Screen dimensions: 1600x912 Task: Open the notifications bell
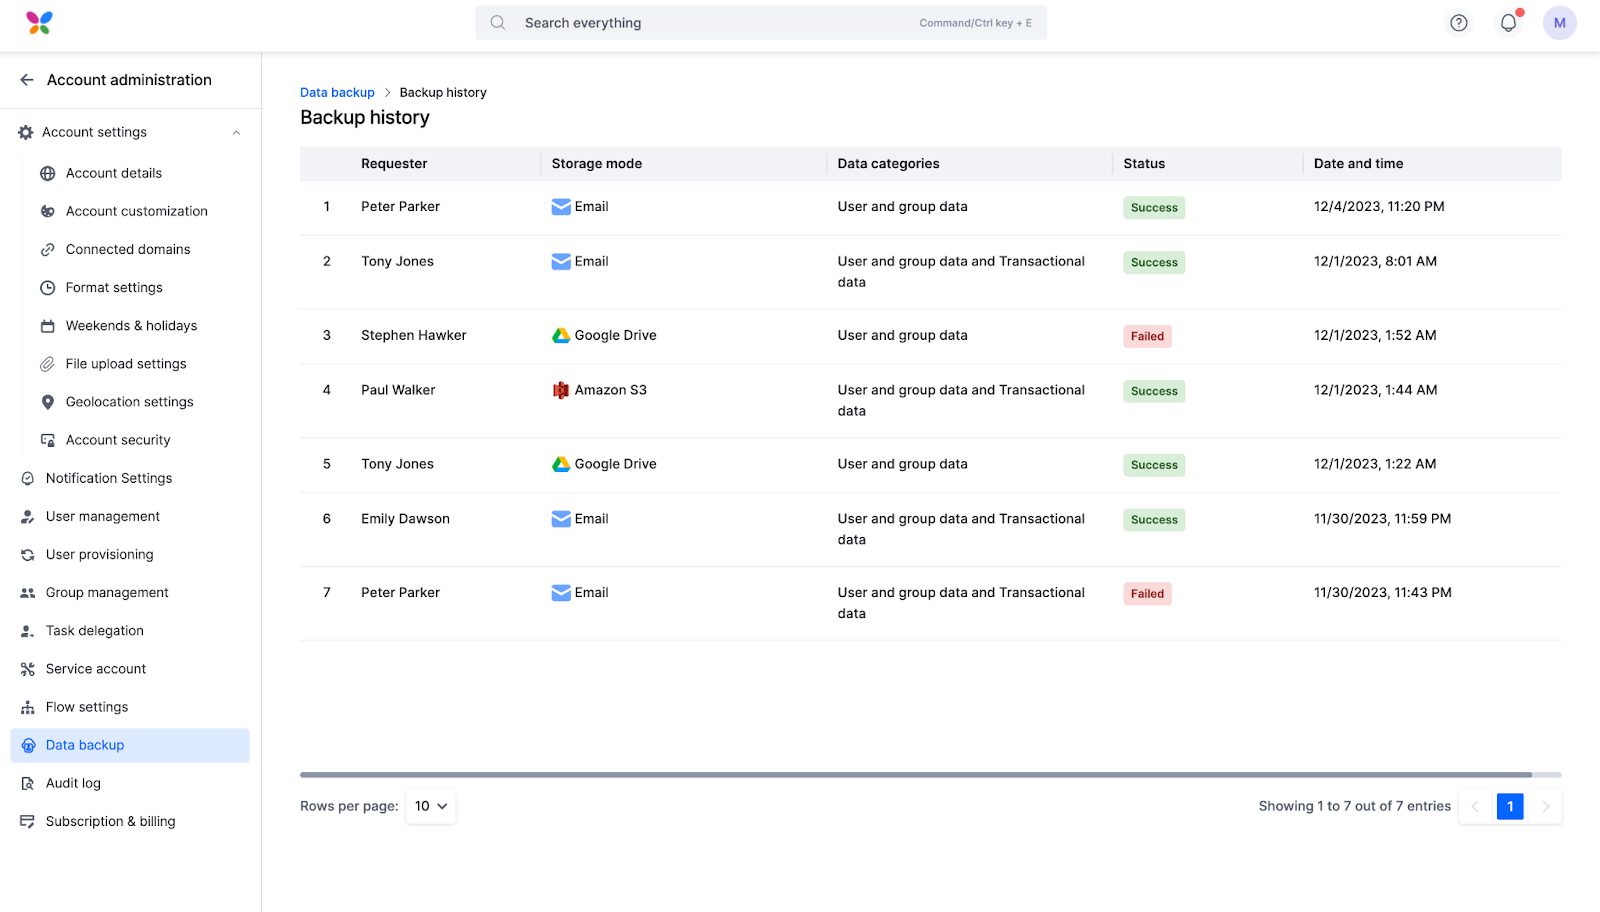tap(1509, 22)
